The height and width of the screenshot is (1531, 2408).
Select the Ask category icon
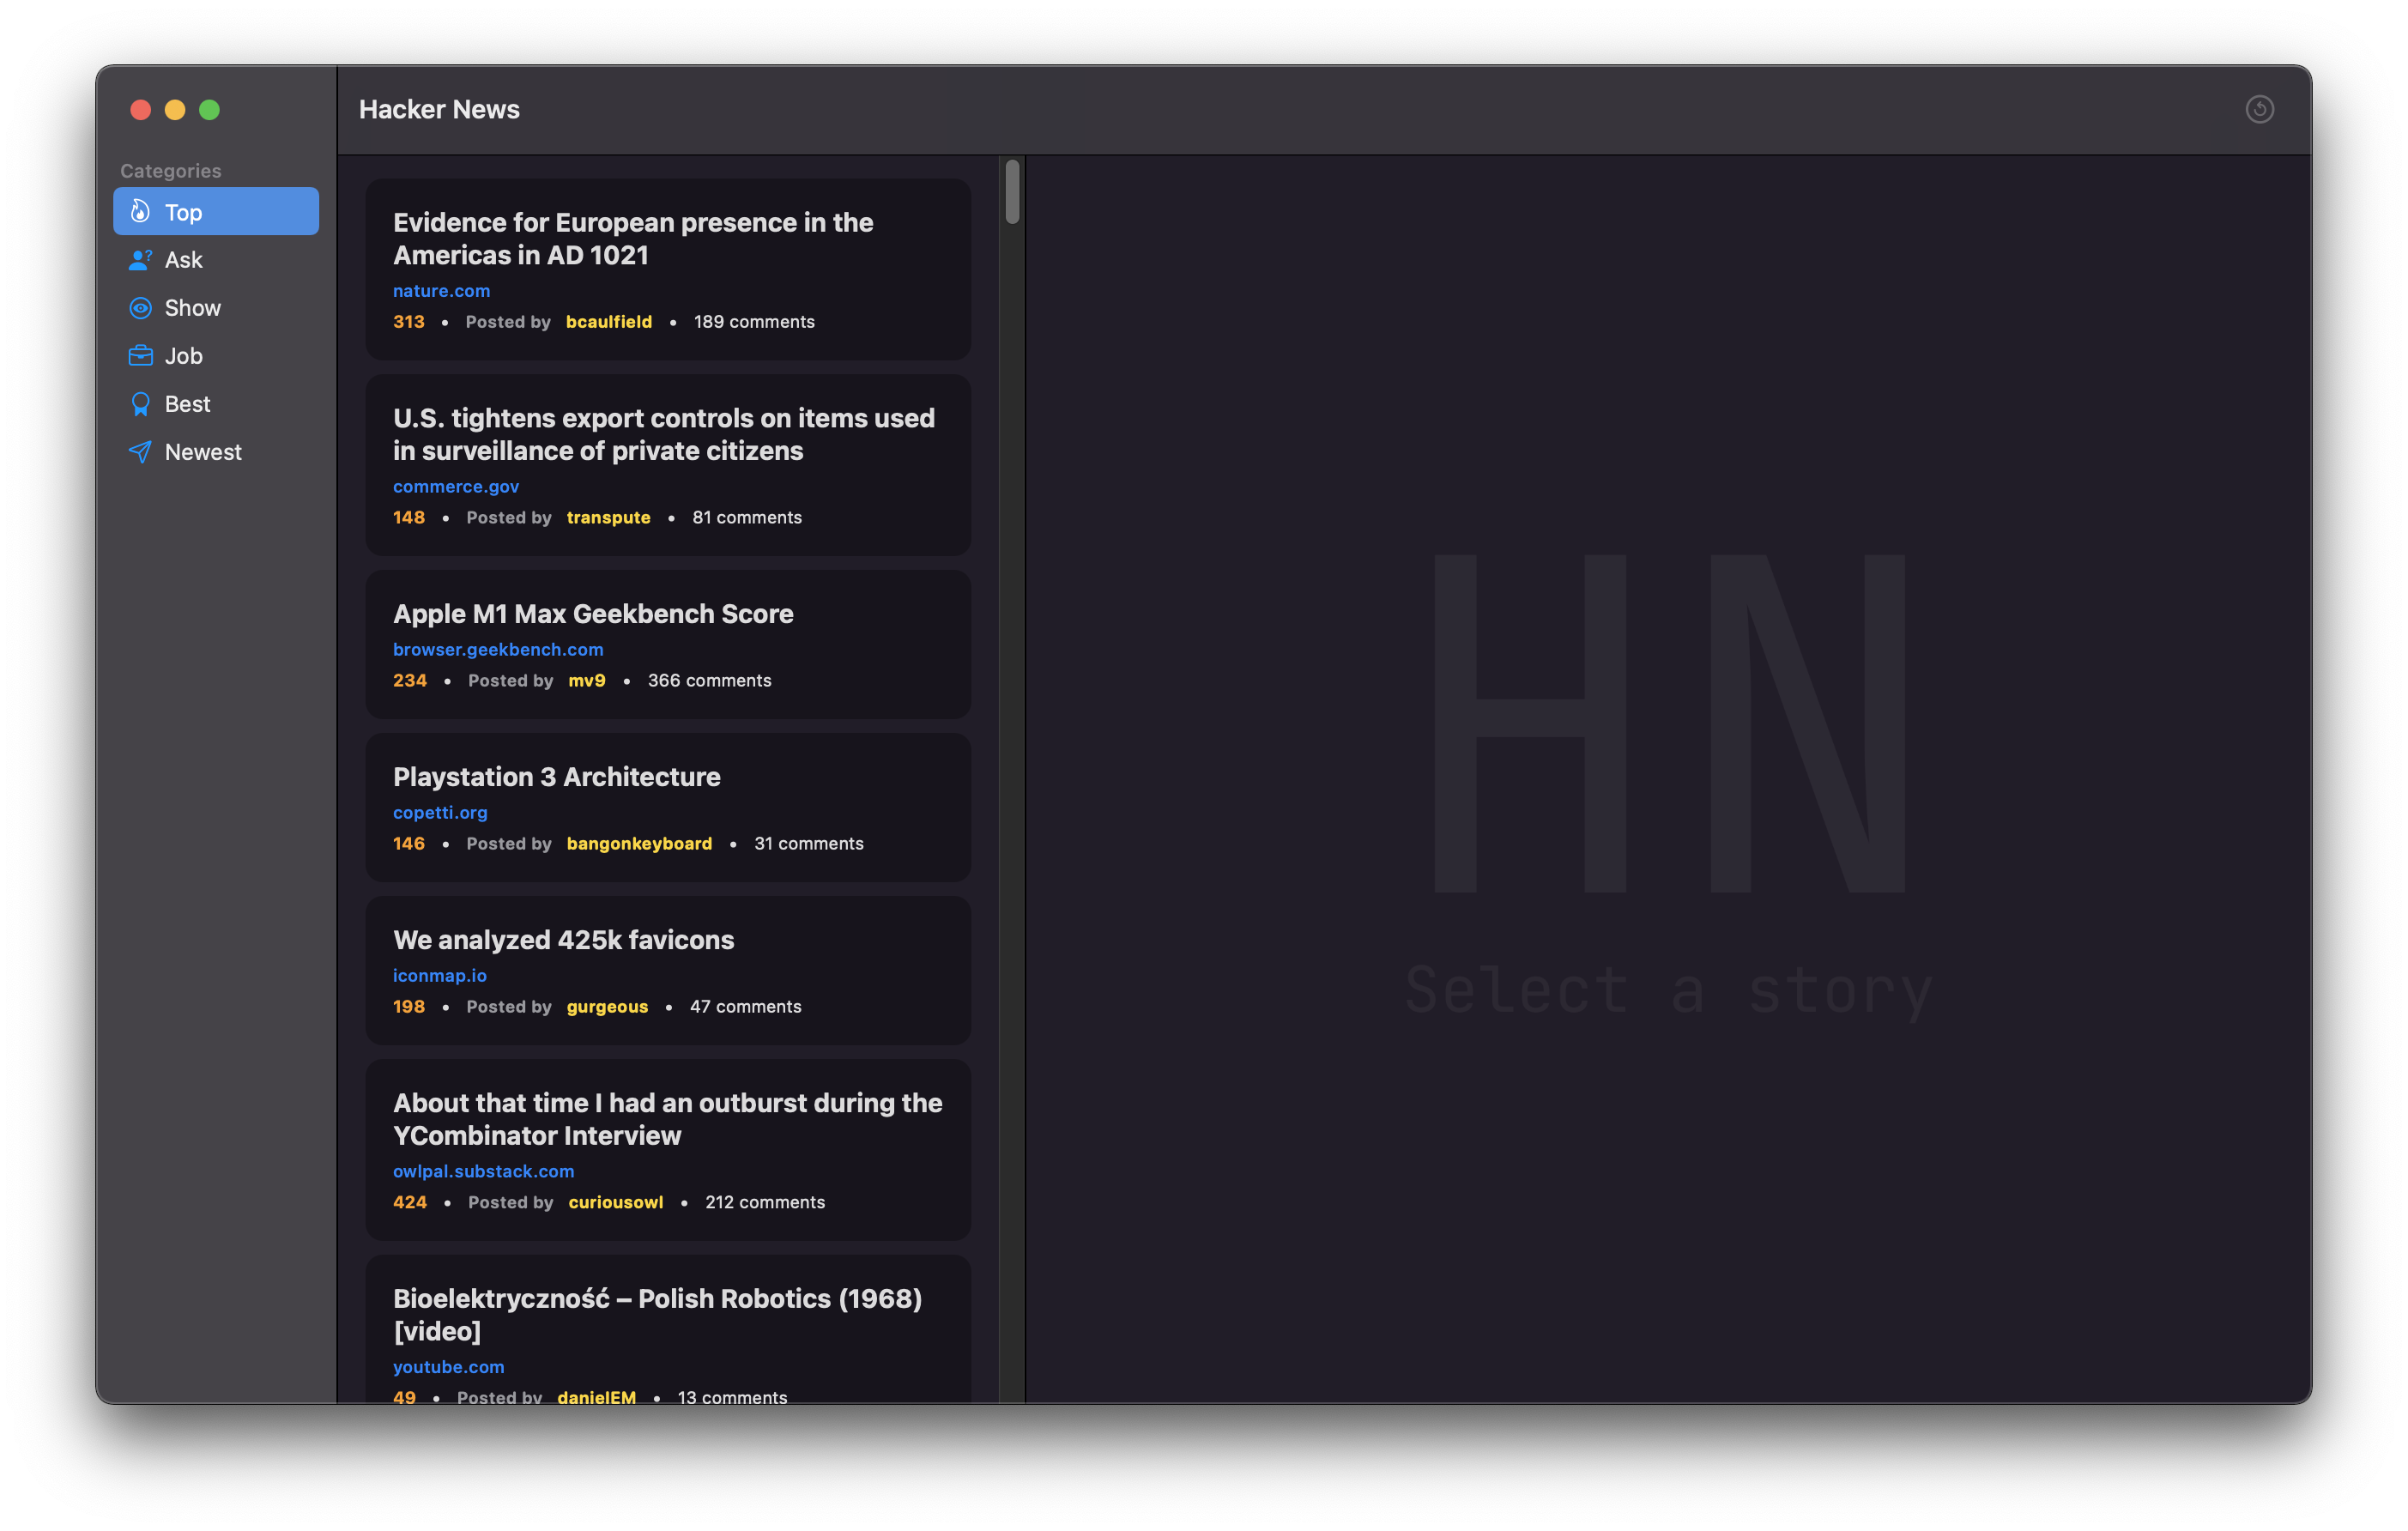tap(139, 258)
